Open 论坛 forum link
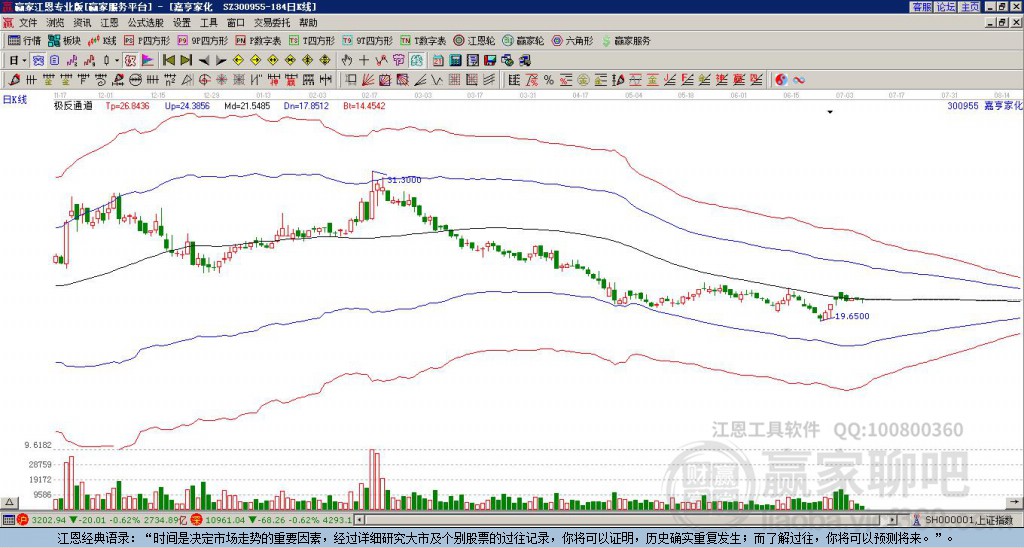Viewport: 1024px width, 548px height. point(945,7)
